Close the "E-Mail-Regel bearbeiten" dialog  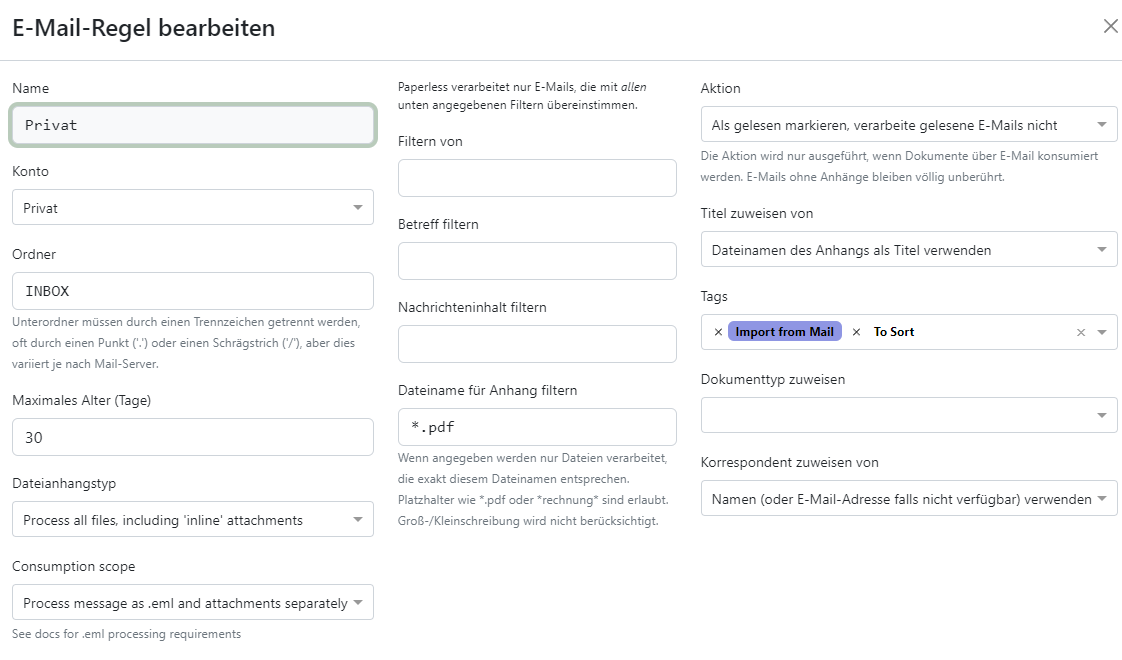tap(1110, 27)
